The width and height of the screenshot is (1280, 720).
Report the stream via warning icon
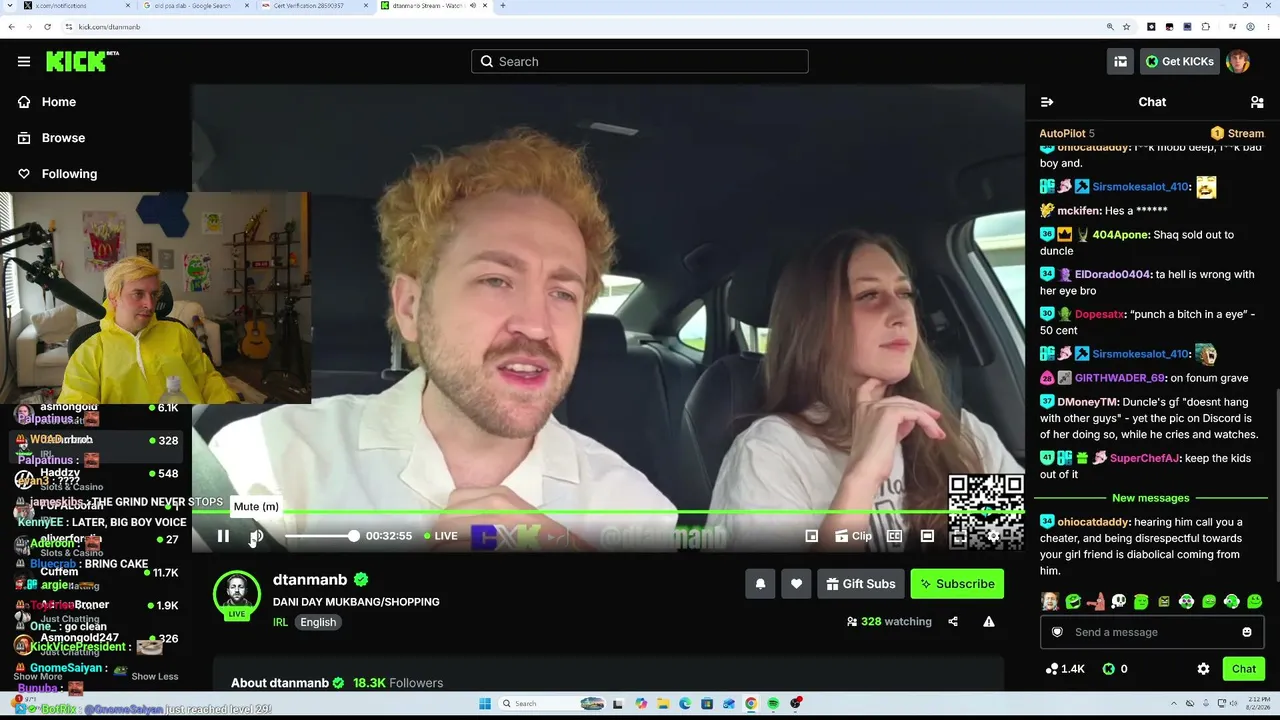coord(989,622)
